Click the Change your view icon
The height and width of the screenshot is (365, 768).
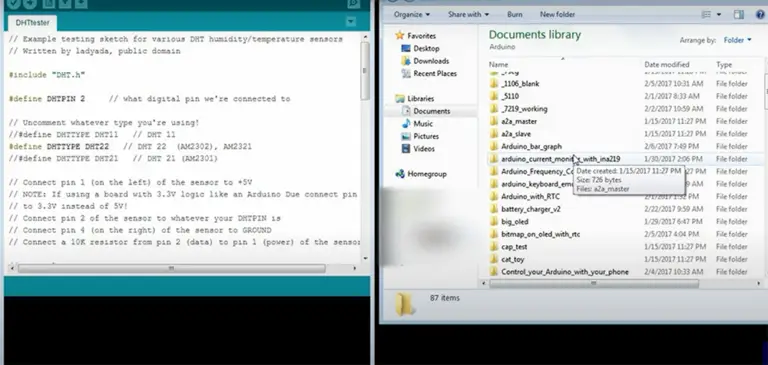706,15
